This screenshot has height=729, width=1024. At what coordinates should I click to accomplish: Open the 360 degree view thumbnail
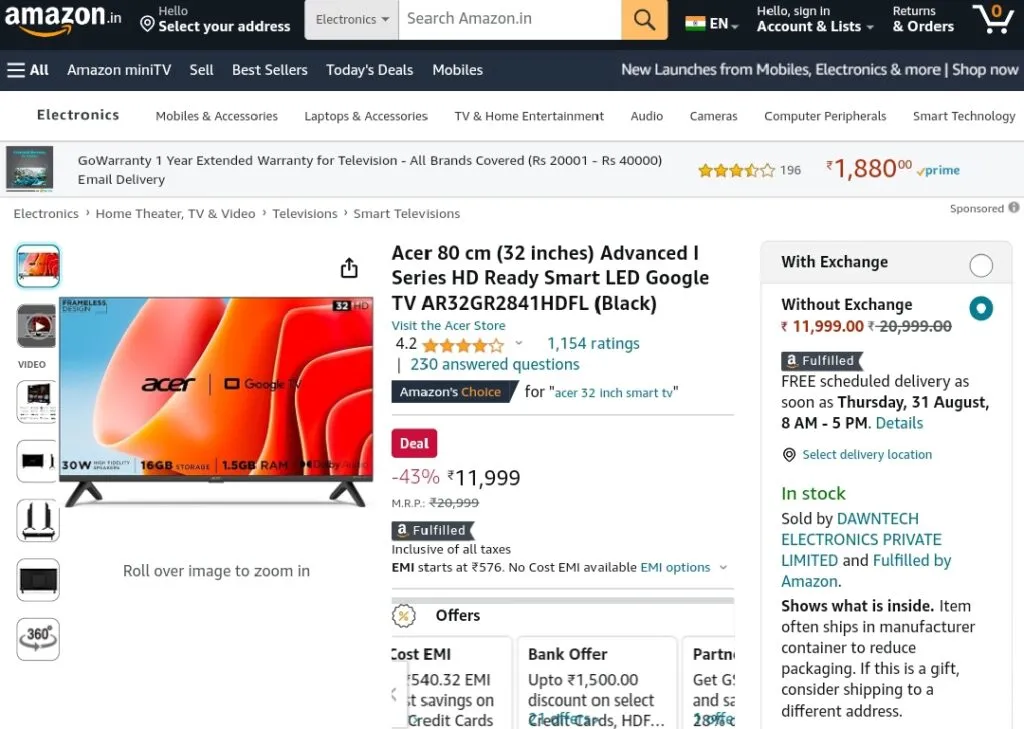click(38, 639)
